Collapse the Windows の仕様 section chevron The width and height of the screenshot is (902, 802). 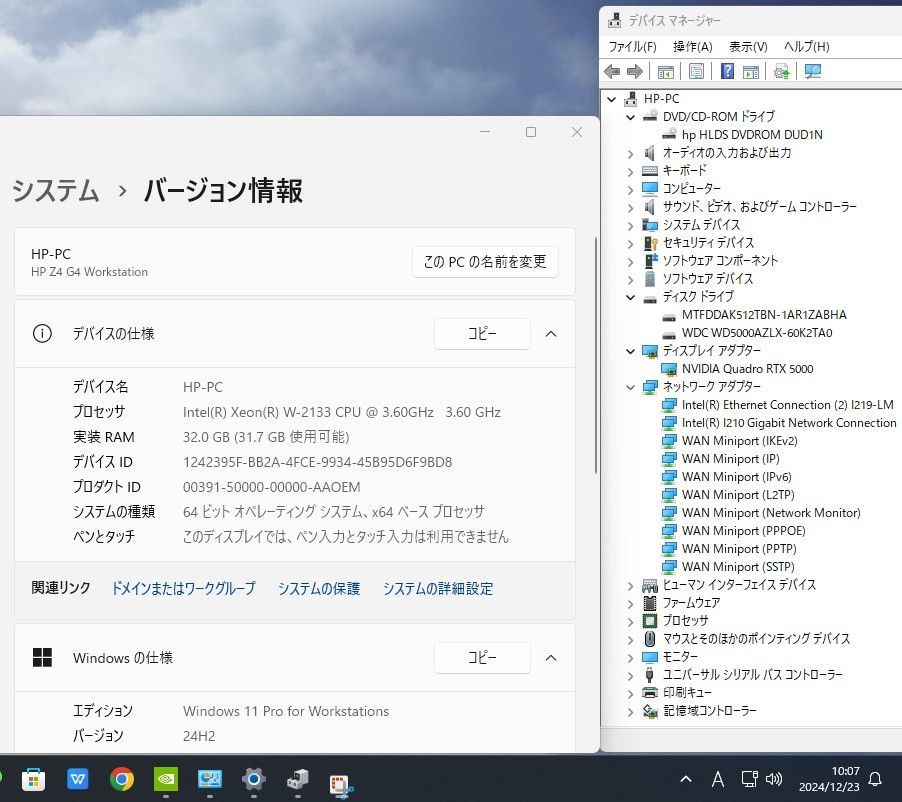click(551, 658)
